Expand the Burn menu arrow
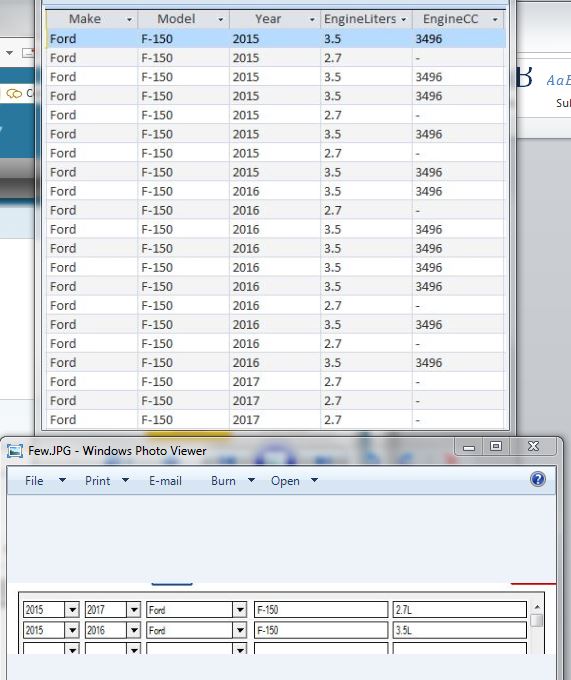The image size is (571, 680). (x=251, y=480)
